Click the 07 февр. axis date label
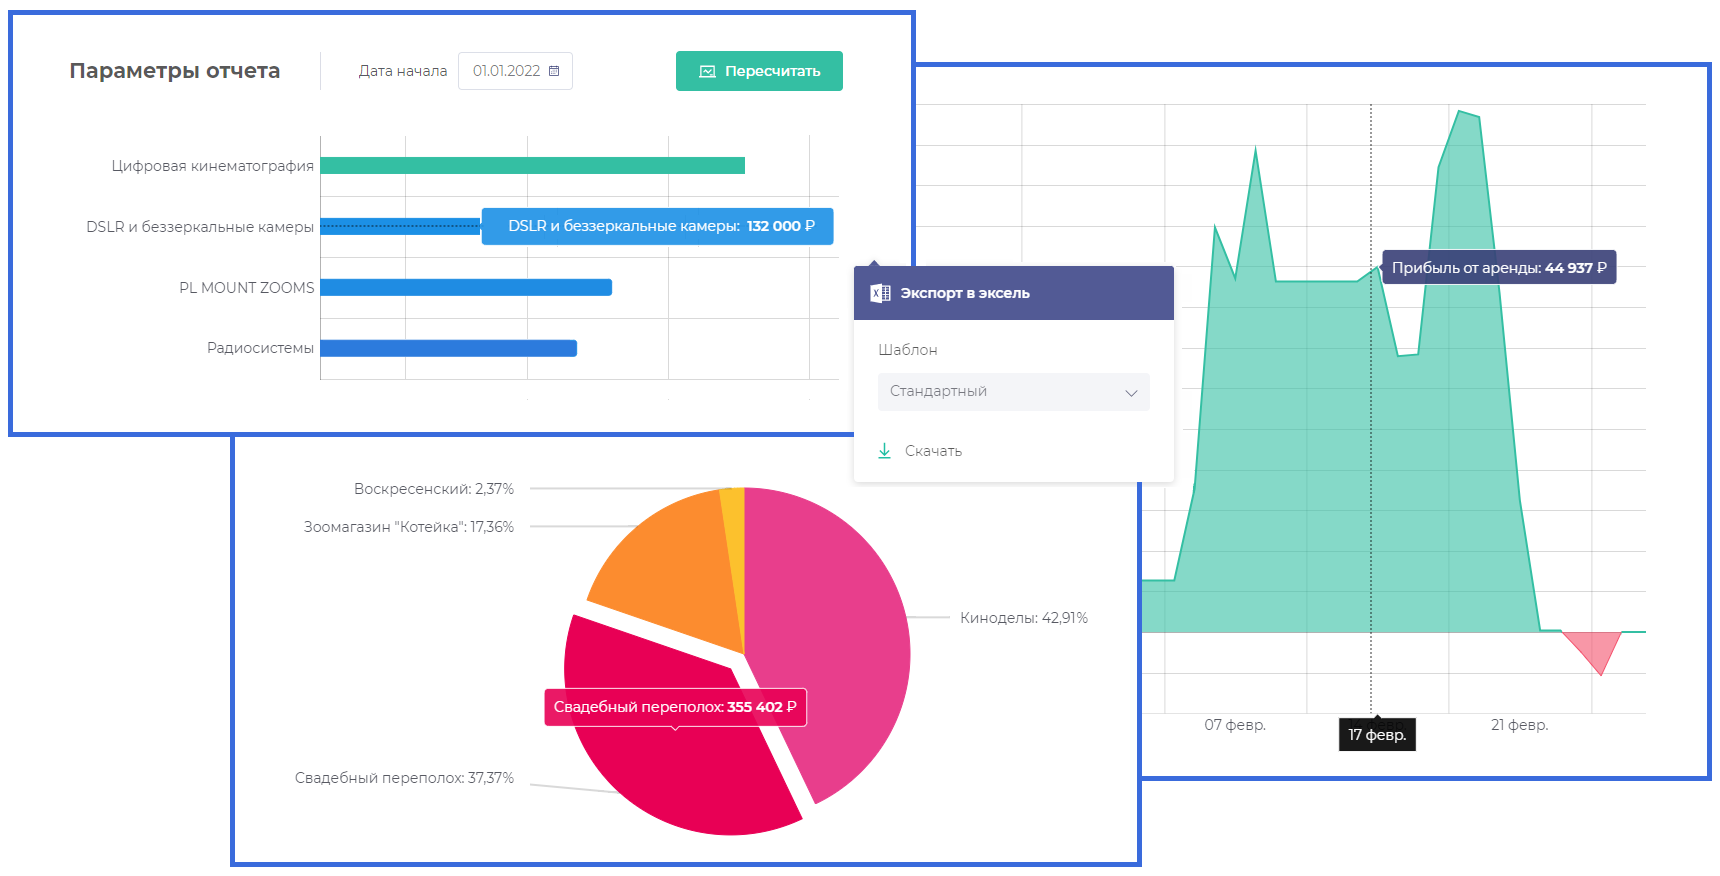The image size is (1720, 876). (1235, 725)
